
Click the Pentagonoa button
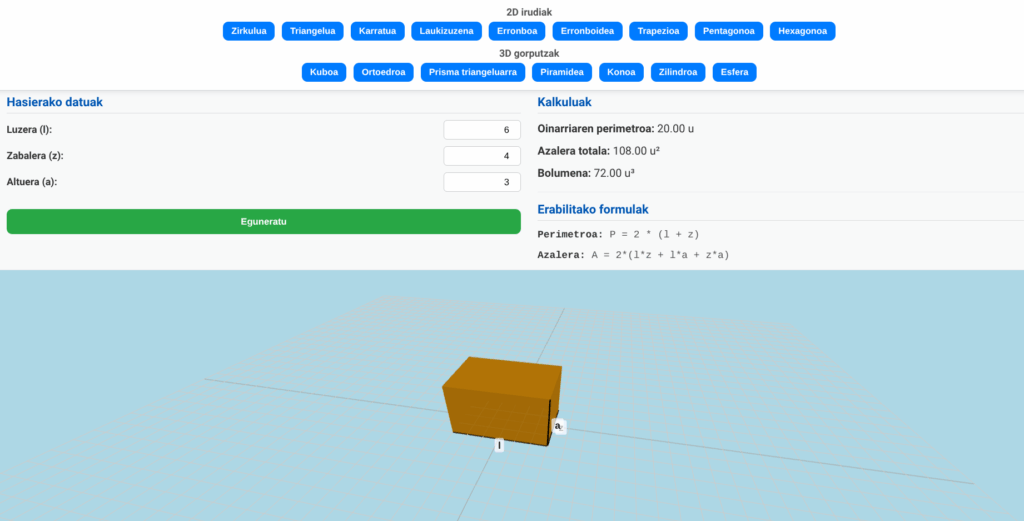(729, 31)
